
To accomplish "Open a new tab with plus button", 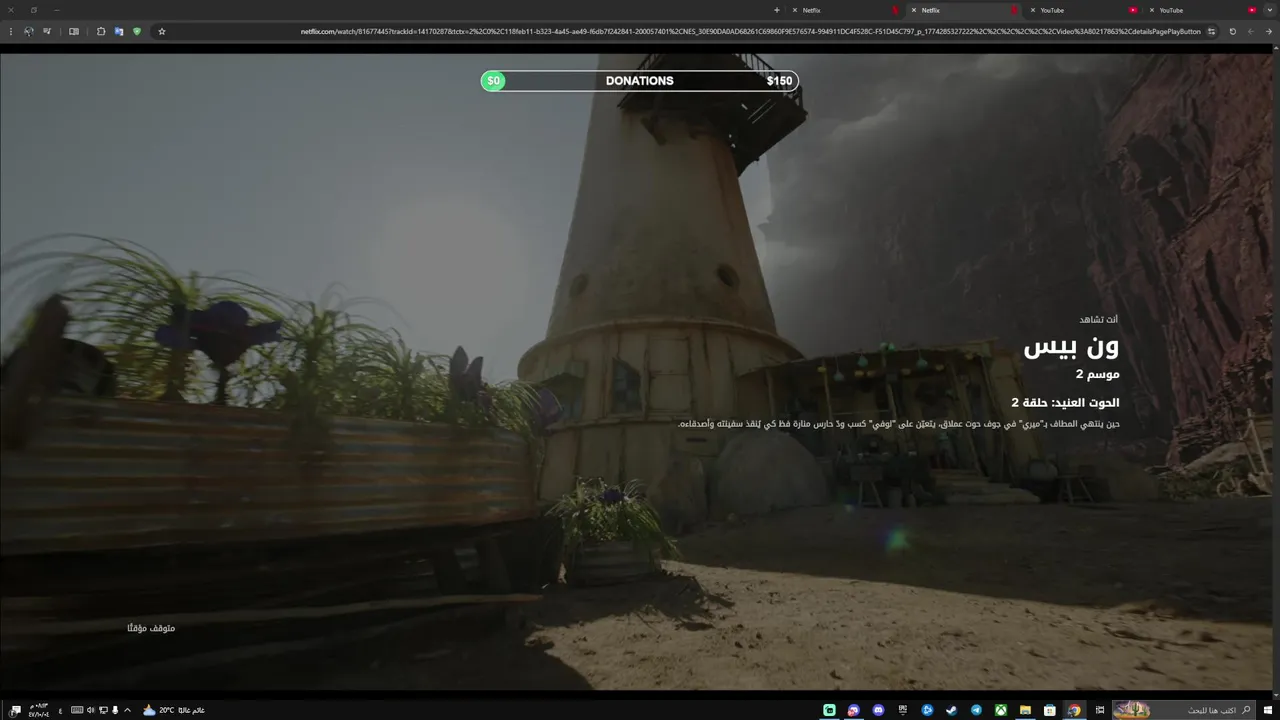I will pos(777,10).
